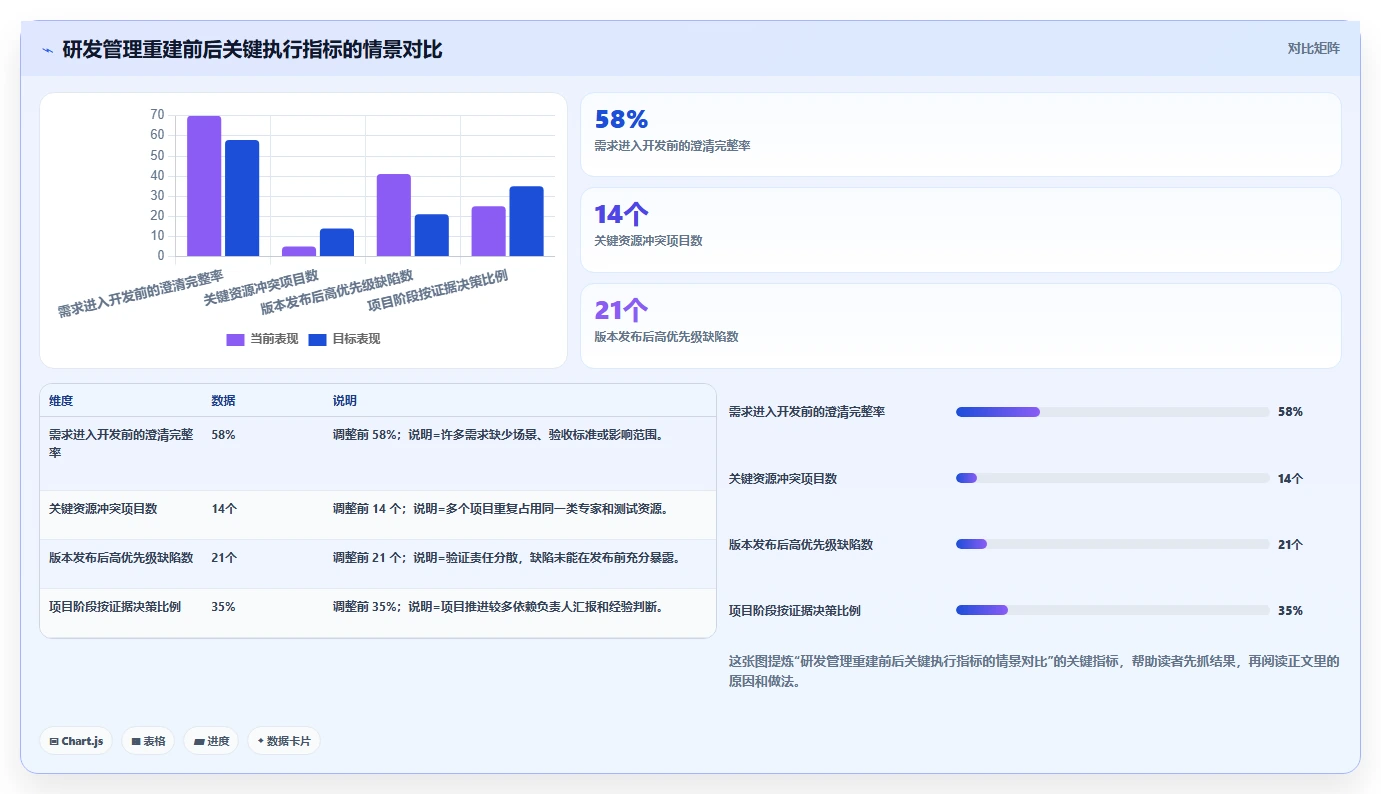Click the blue bar for 关键资源冲突项目数
Screen dimensions: 1381x794
point(337,242)
